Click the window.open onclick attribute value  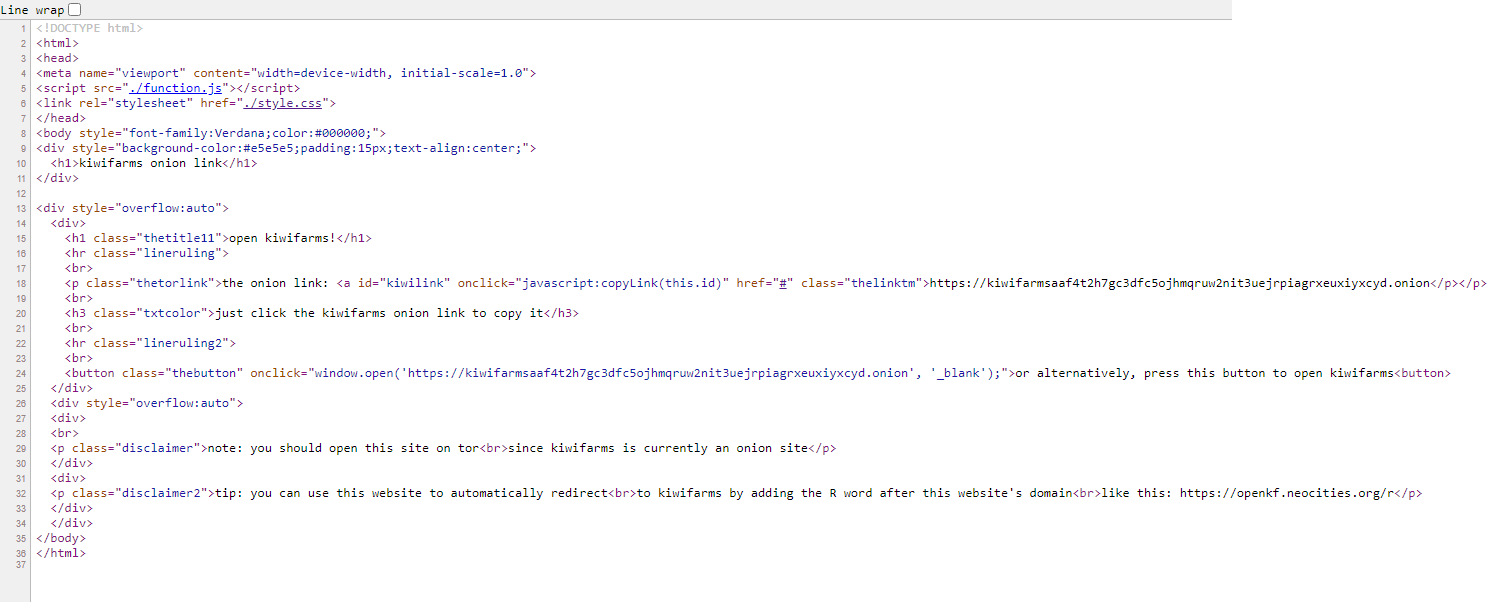coord(660,373)
